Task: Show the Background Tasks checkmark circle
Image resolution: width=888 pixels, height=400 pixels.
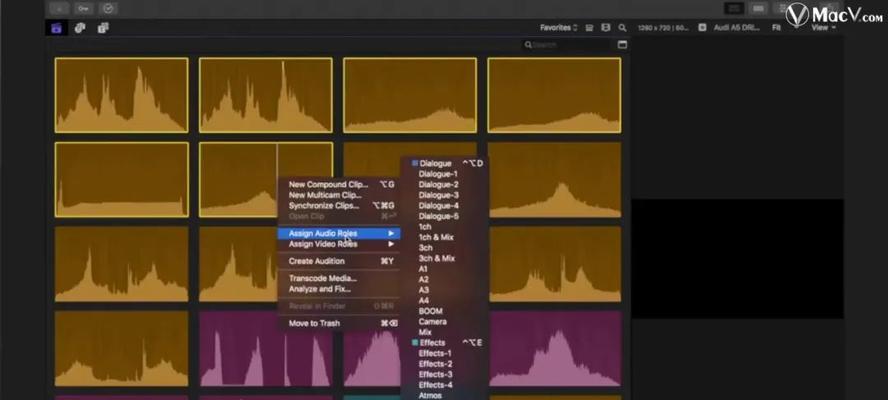Action: point(108,8)
